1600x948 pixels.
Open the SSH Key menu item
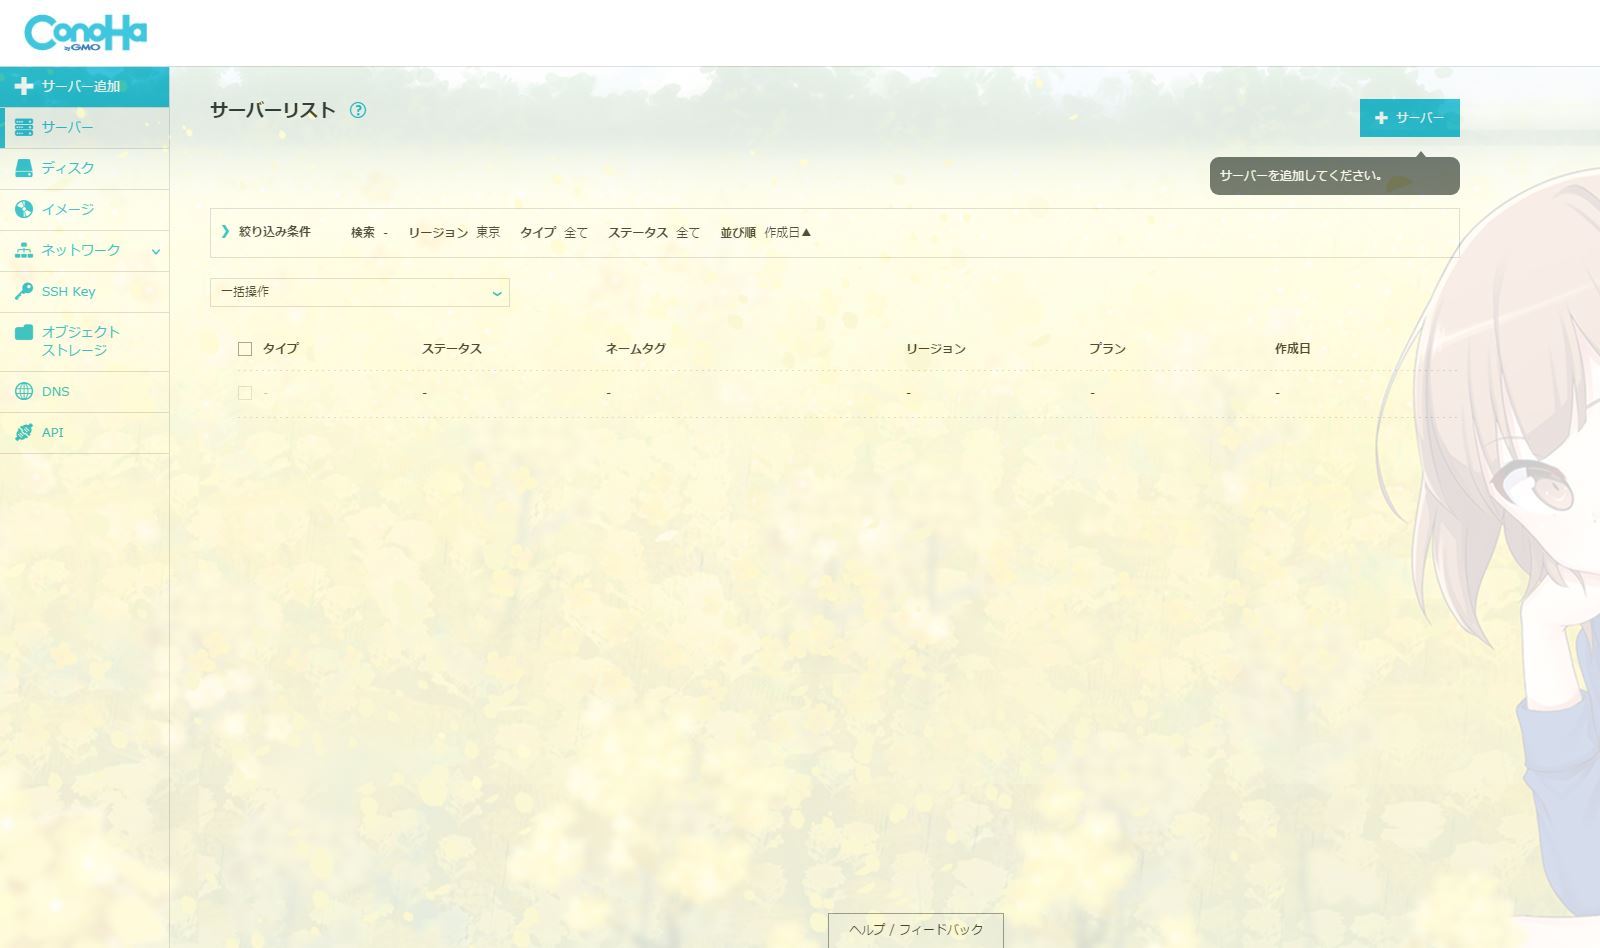click(84, 292)
